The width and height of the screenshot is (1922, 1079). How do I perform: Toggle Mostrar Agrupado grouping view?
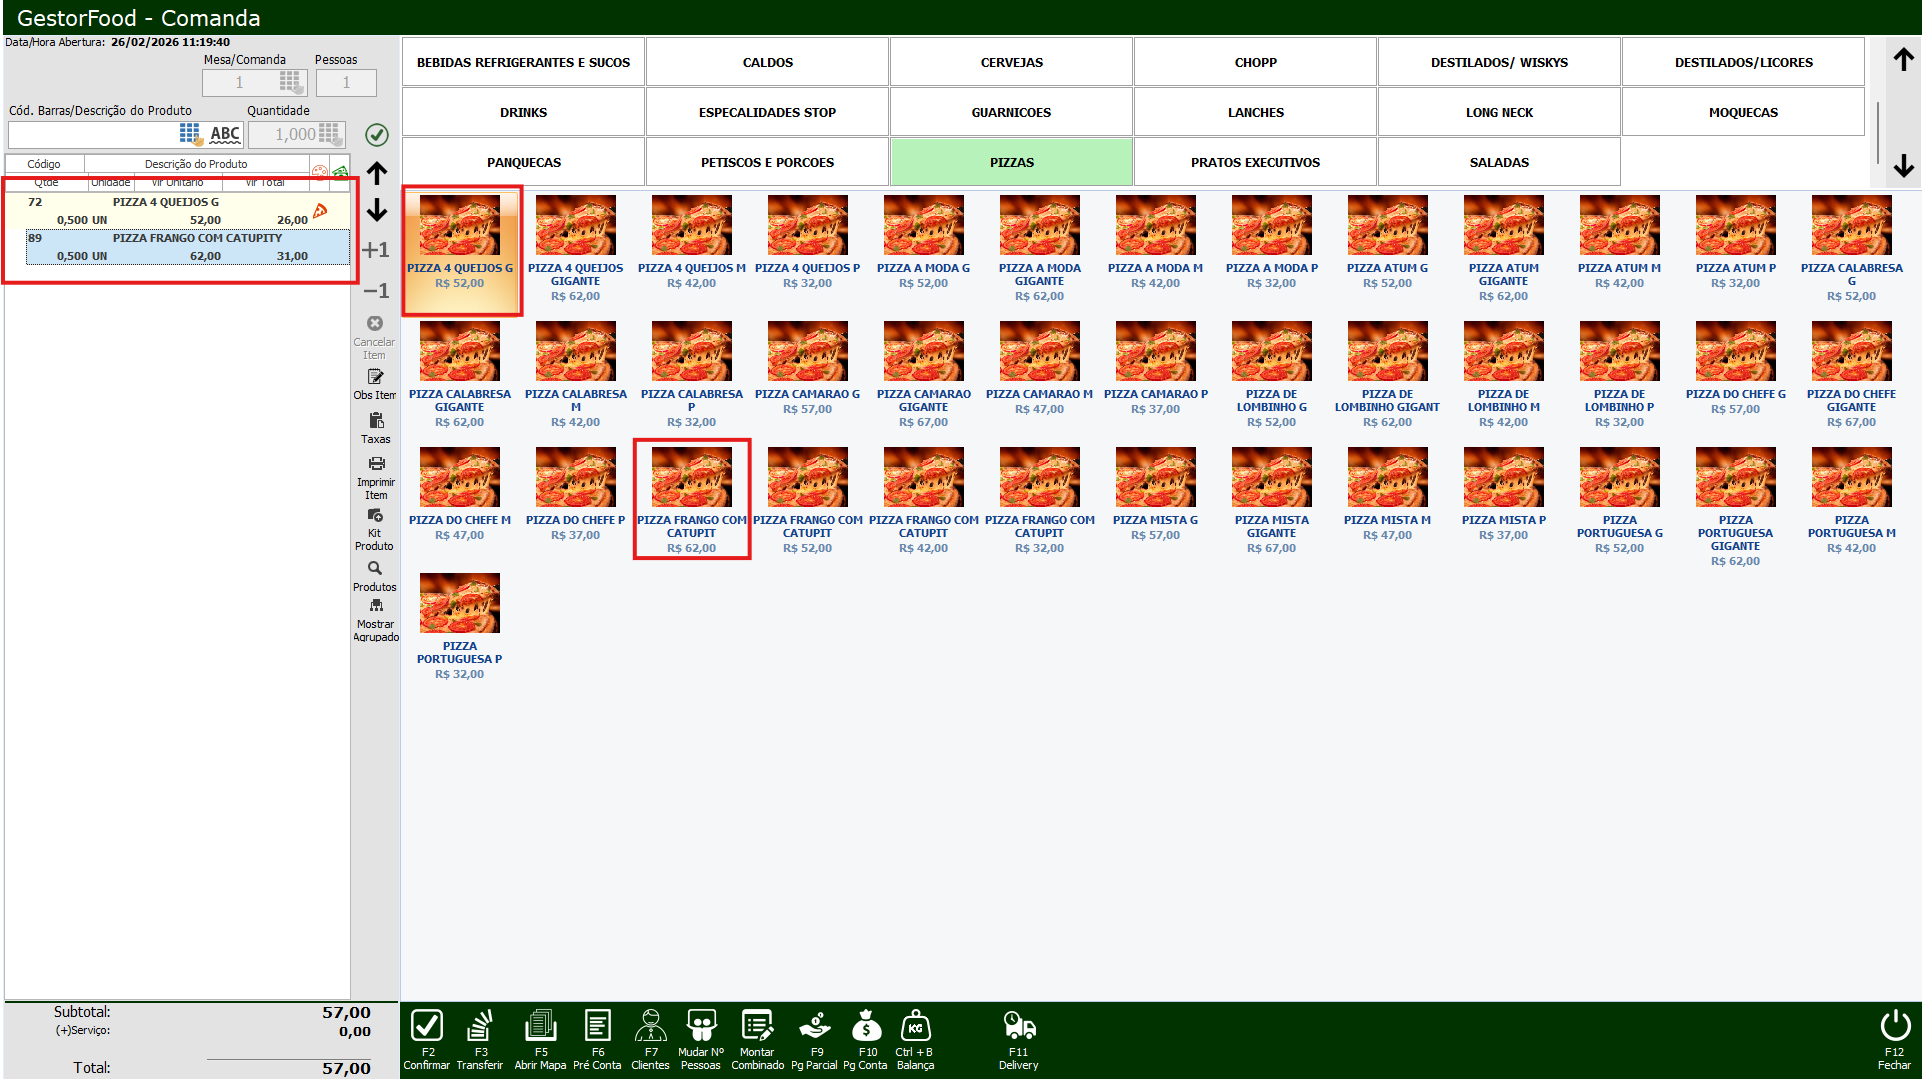(x=376, y=606)
